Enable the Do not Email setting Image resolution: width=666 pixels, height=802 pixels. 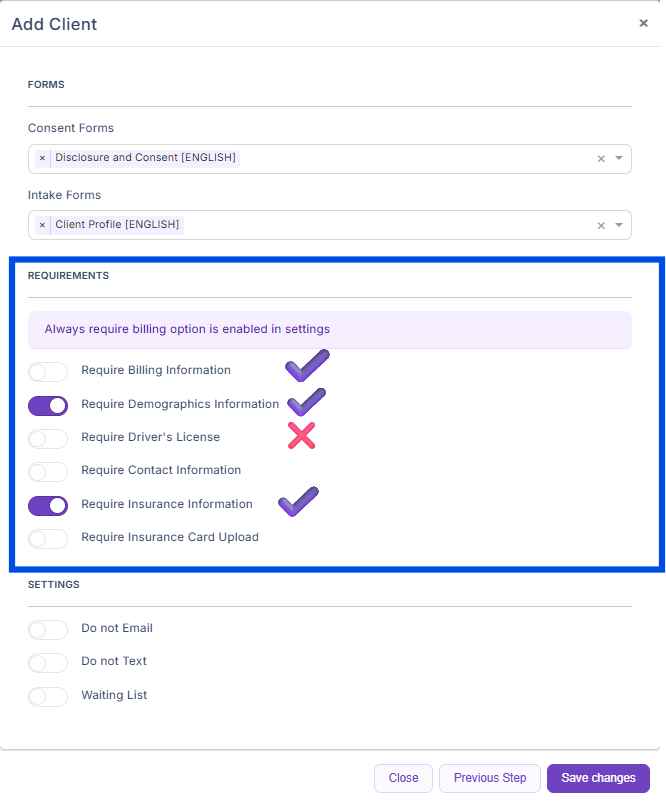(48, 629)
